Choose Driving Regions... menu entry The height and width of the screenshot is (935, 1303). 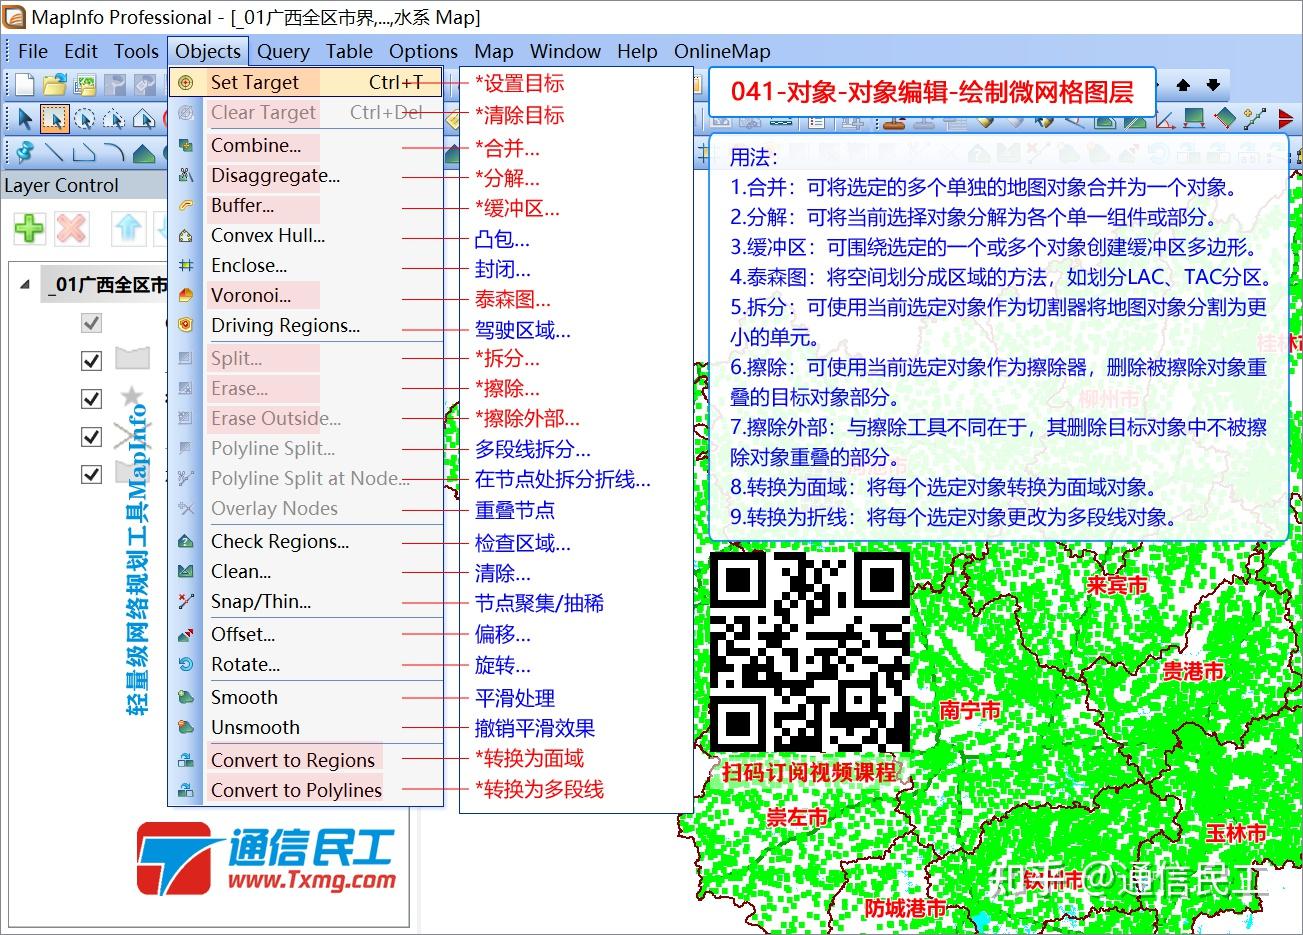[x=306, y=325]
